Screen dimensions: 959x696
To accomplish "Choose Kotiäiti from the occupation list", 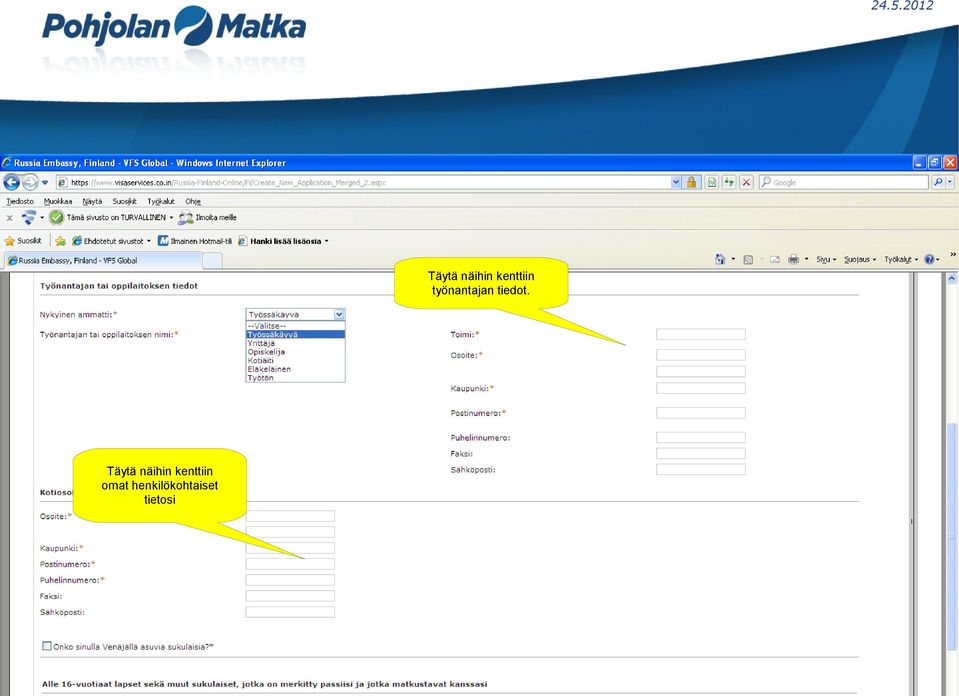I will [x=295, y=360].
